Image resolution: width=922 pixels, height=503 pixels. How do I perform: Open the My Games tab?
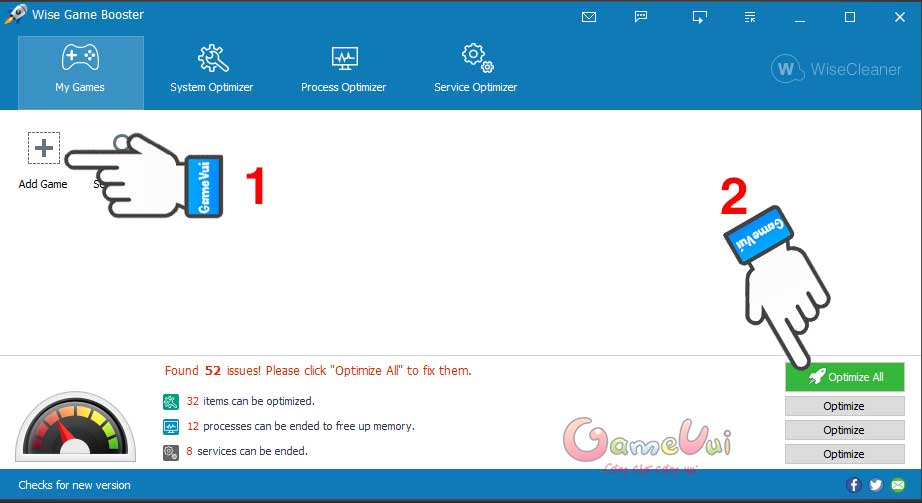80,72
